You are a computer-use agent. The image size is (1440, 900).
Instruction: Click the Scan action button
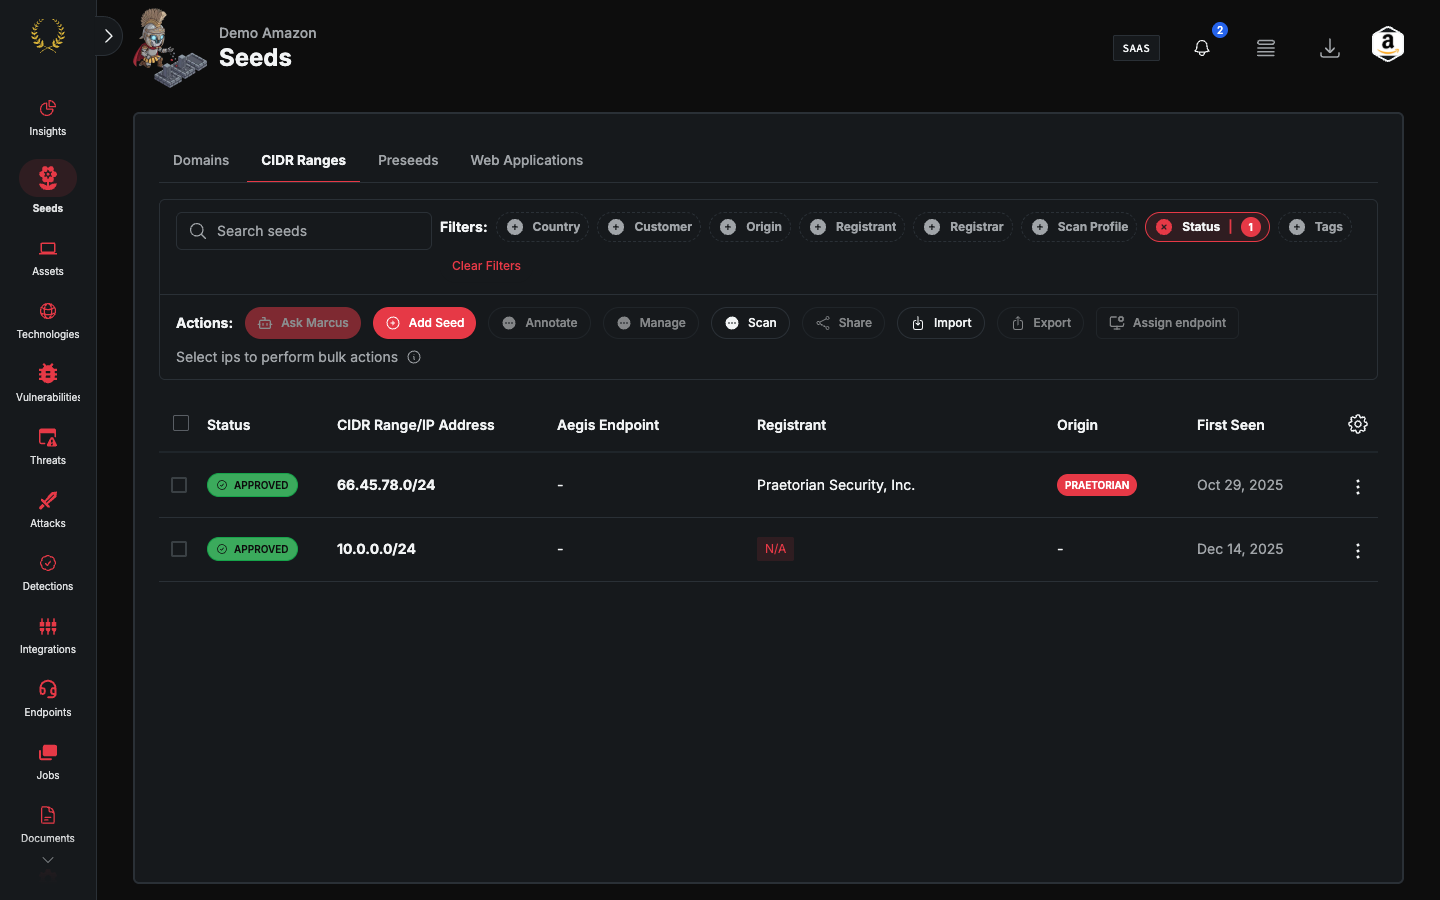click(x=750, y=323)
